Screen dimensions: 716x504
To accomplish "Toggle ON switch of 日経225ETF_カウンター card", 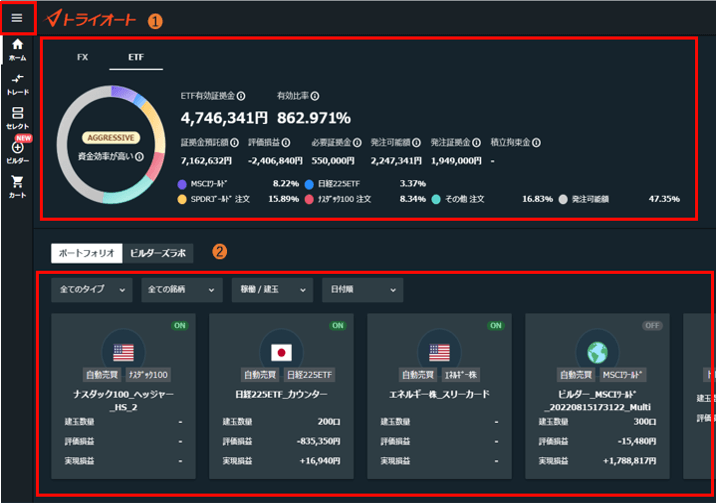I will [x=338, y=326].
